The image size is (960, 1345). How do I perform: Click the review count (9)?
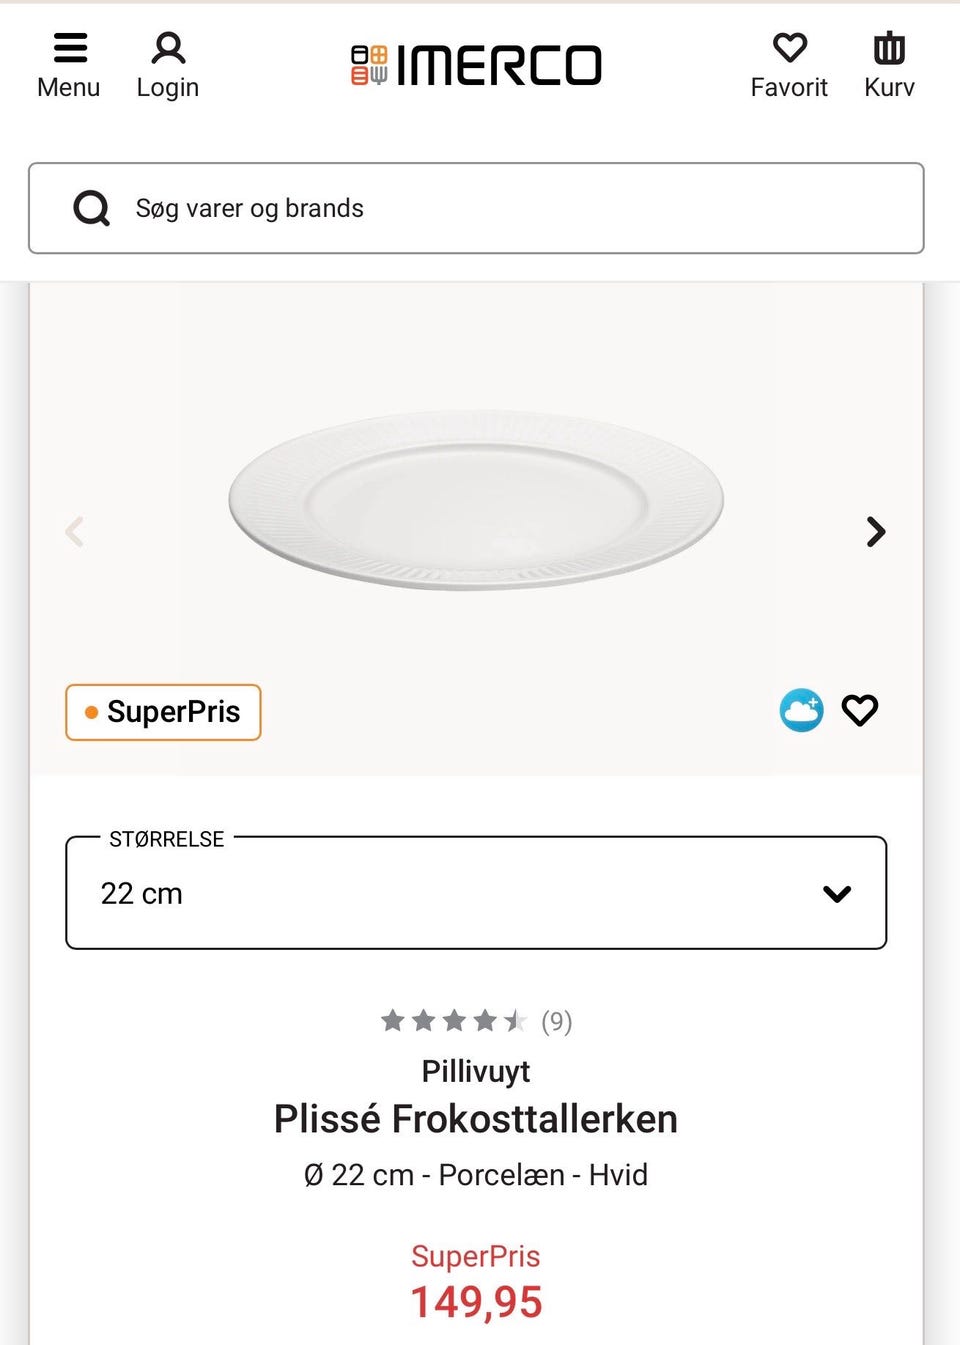(557, 1021)
